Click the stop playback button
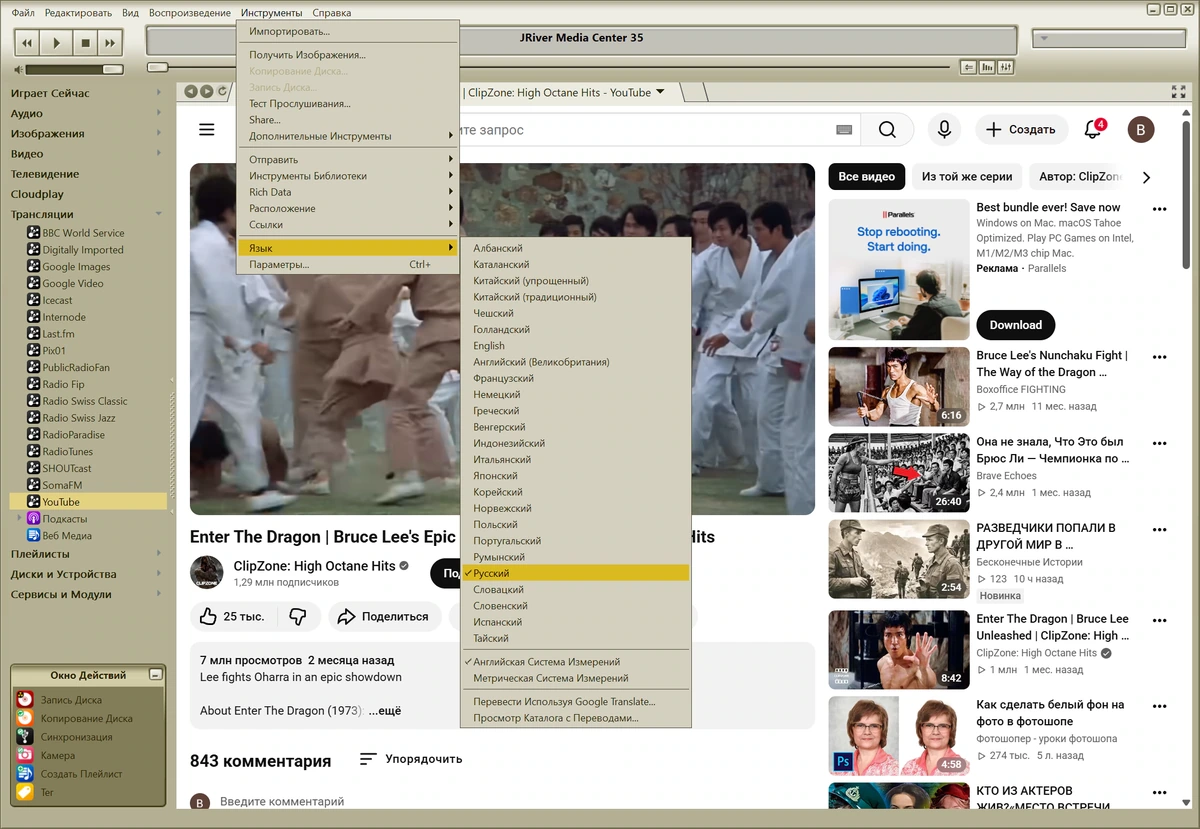The image size is (1200, 829). (85, 43)
